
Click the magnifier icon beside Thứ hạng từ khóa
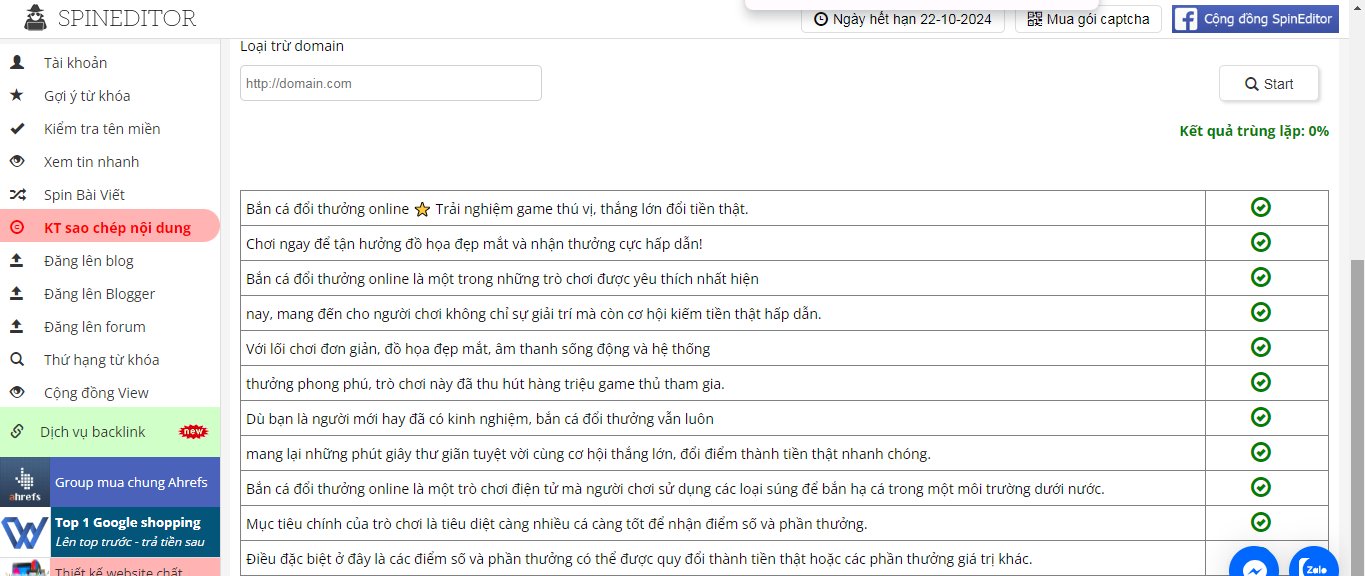point(17,360)
